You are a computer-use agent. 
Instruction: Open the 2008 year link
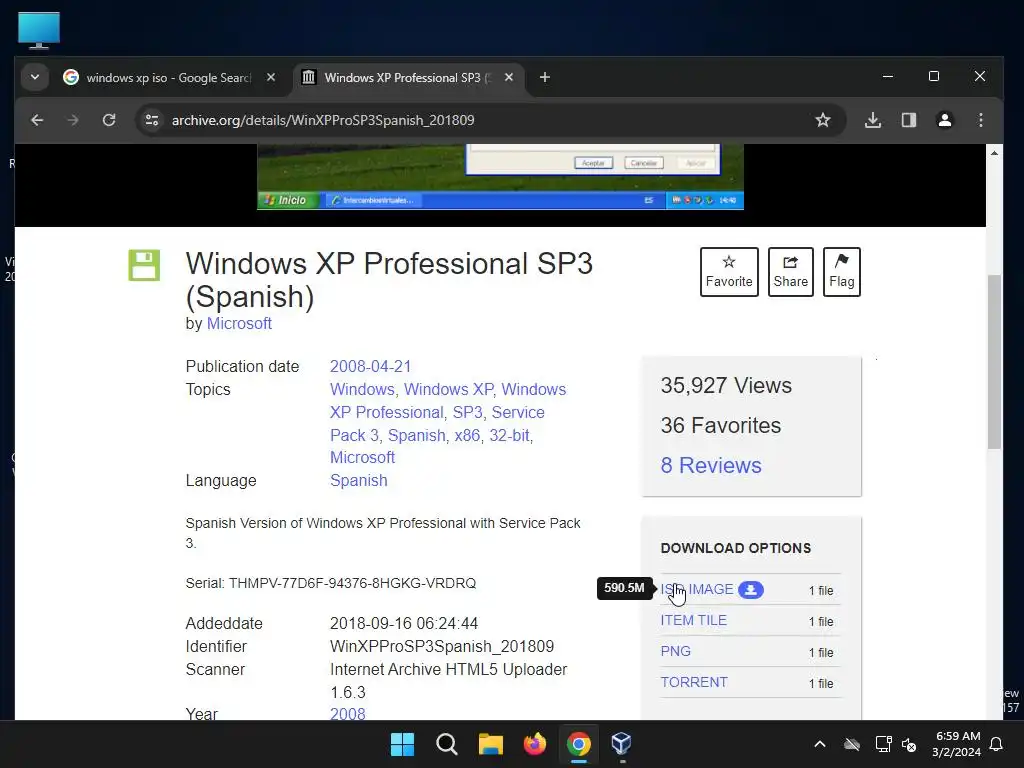(x=347, y=713)
